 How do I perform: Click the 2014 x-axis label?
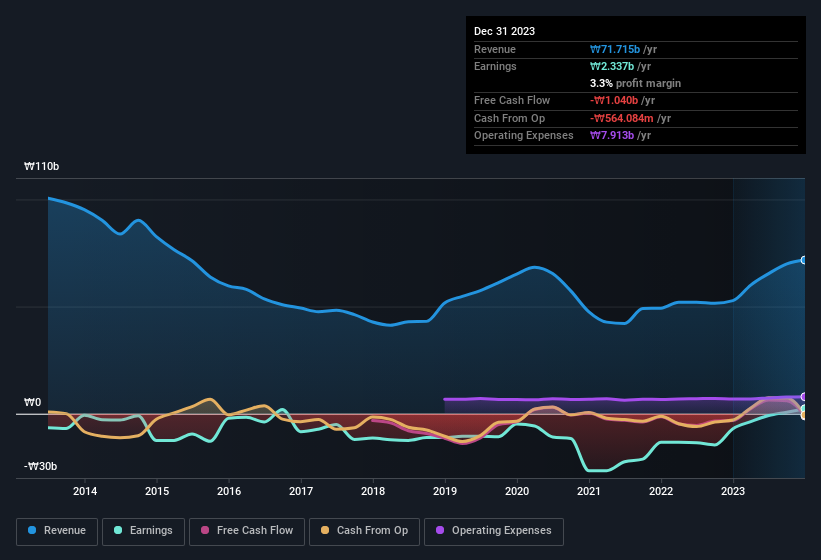point(85,491)
